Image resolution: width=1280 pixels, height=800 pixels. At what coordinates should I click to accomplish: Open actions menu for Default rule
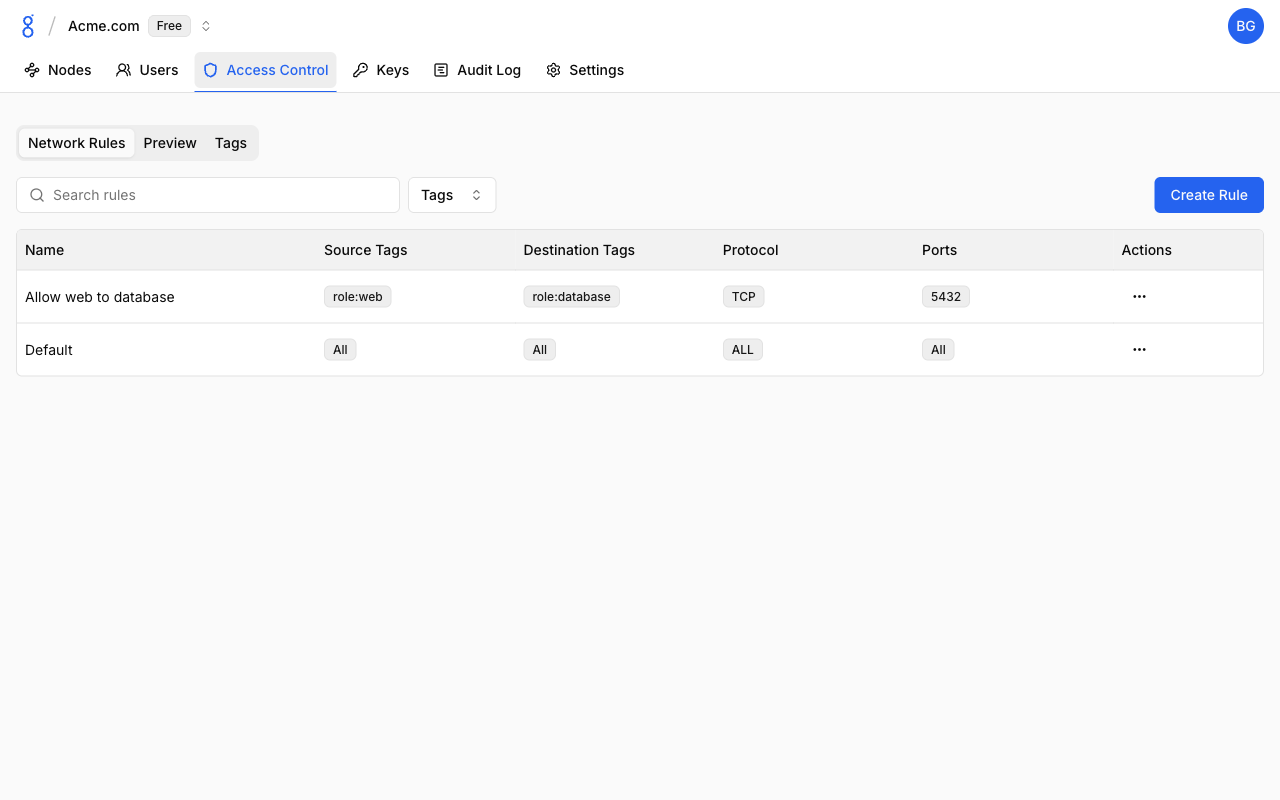pos(1139,350)
